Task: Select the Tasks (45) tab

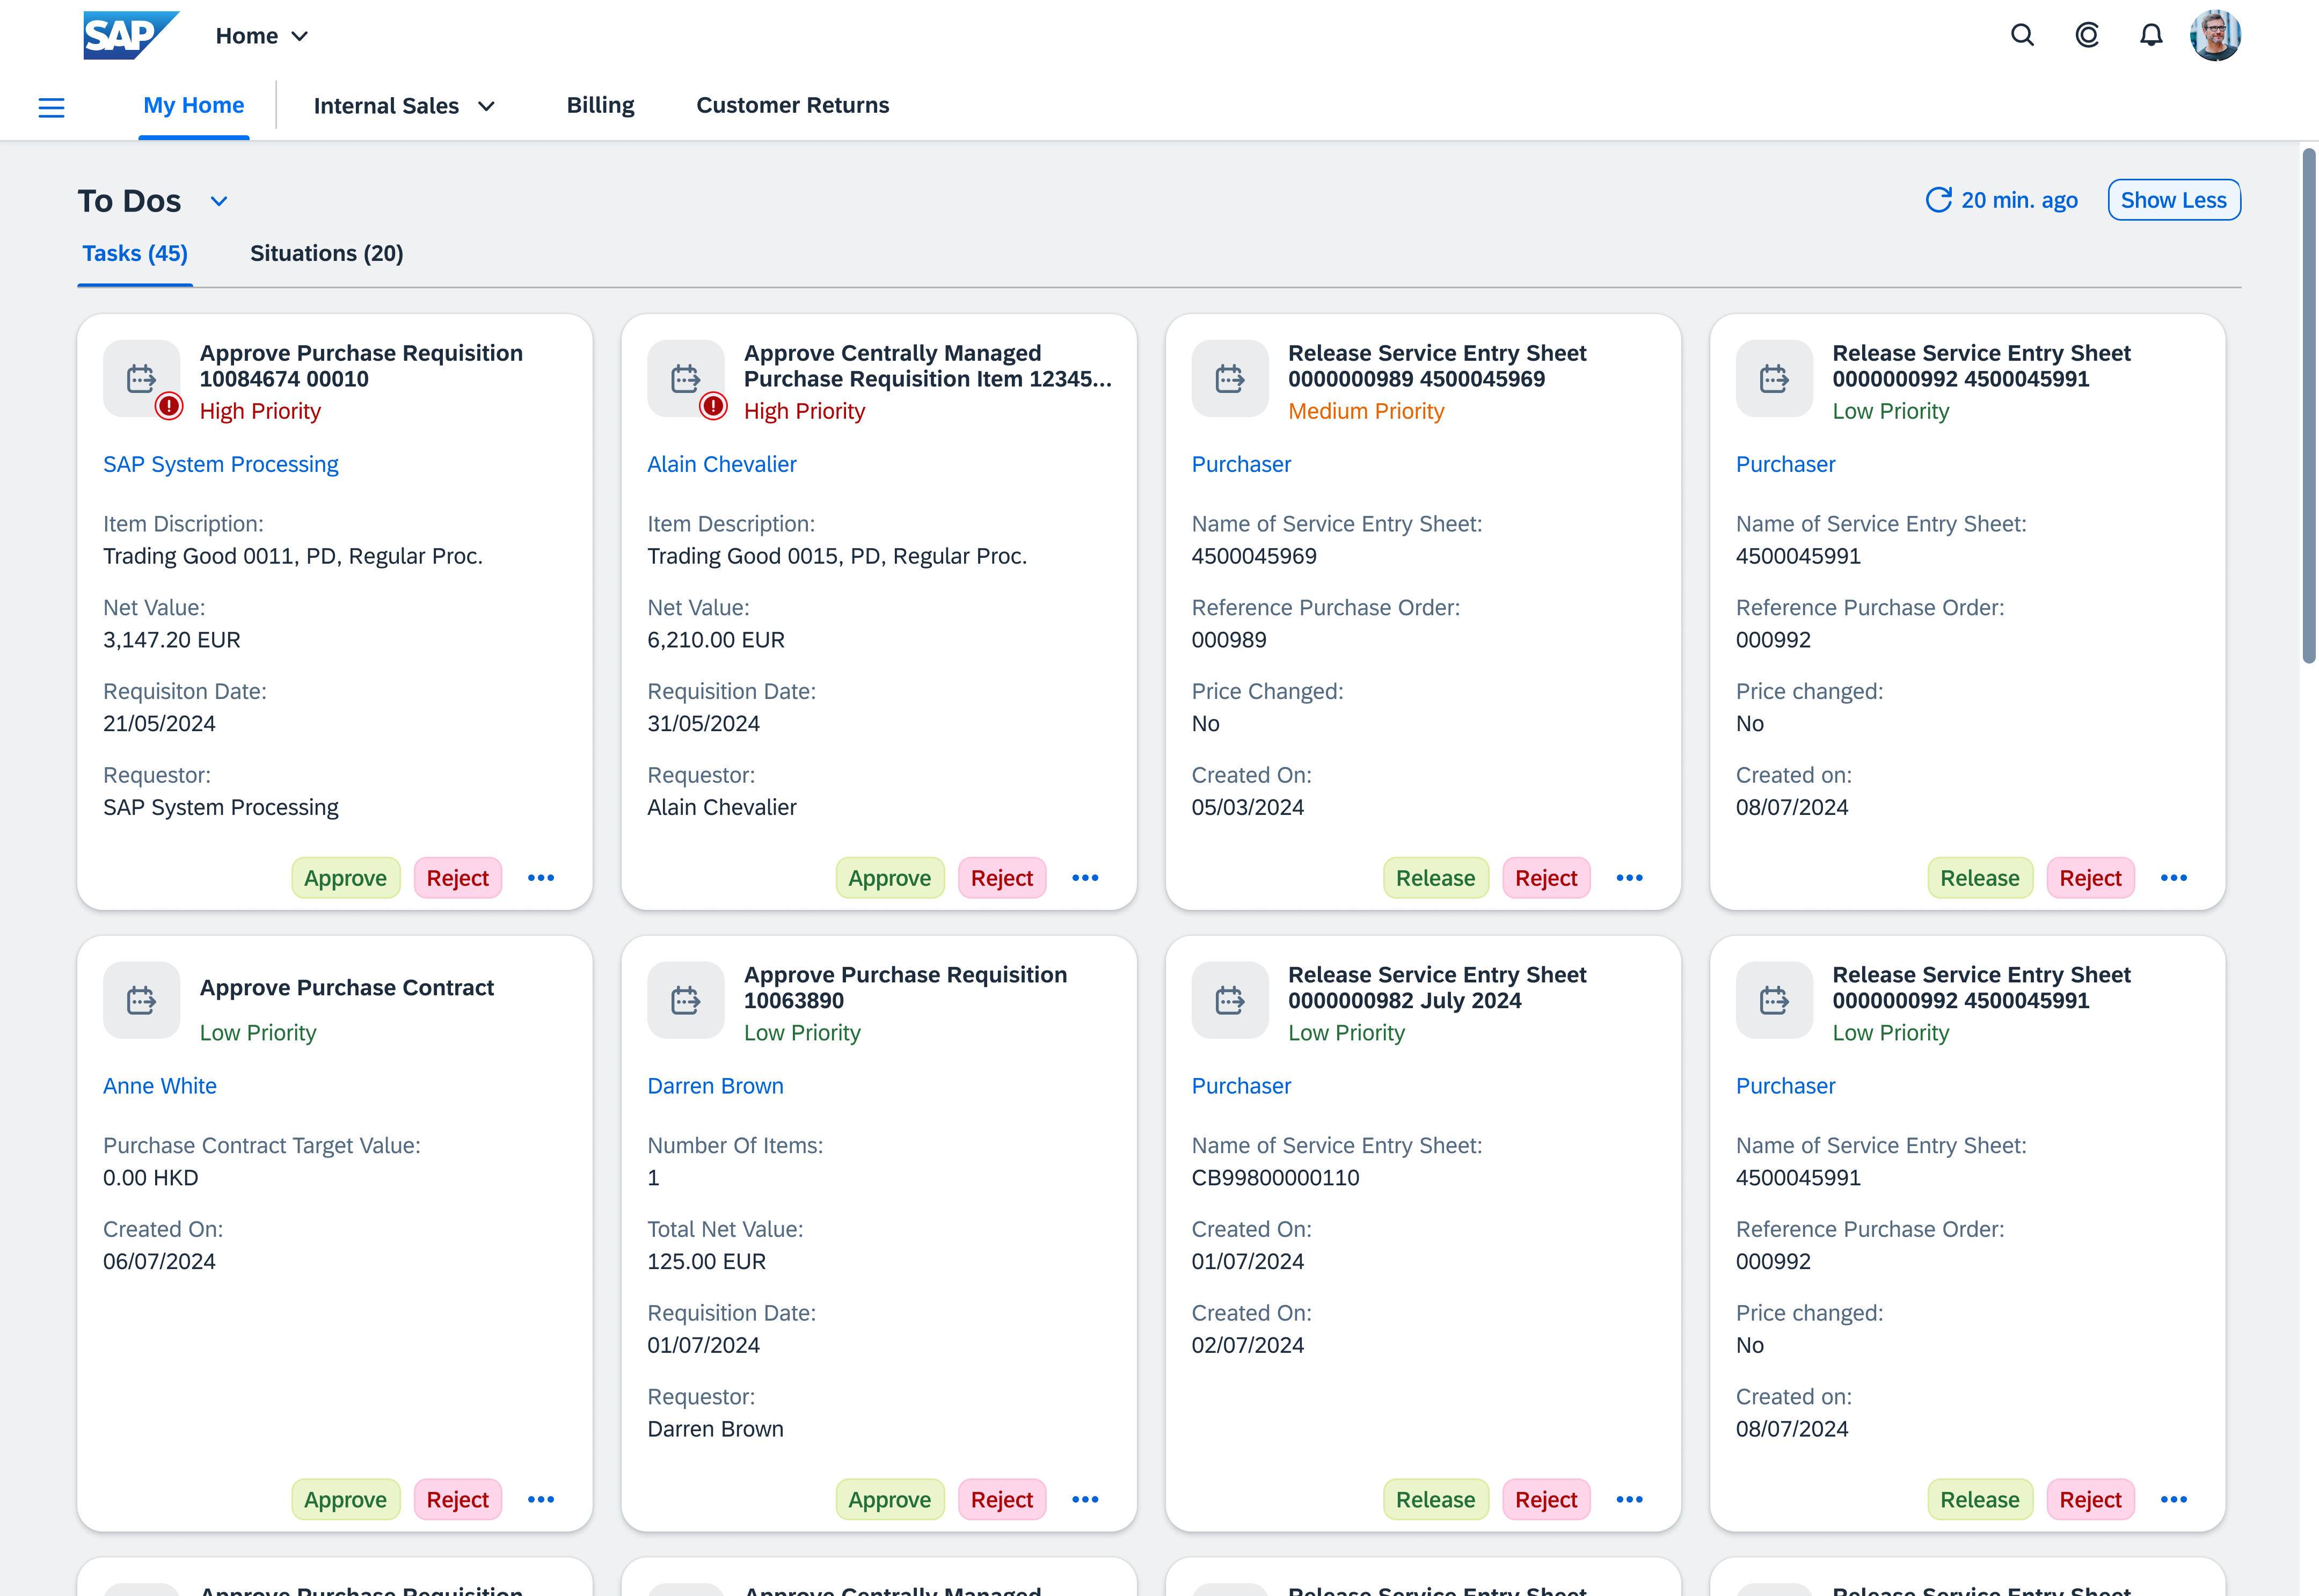Action: point(135,253)
